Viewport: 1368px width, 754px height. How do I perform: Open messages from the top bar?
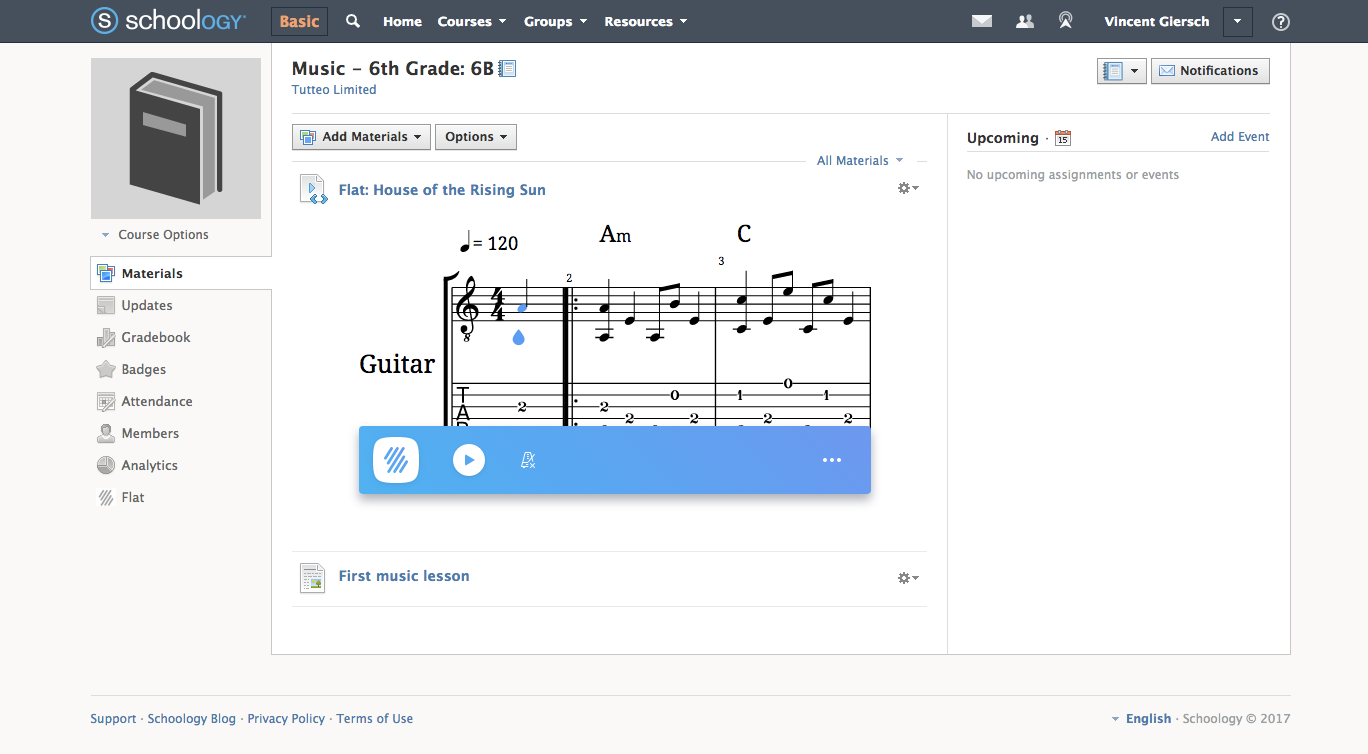[x=981, y=20]
